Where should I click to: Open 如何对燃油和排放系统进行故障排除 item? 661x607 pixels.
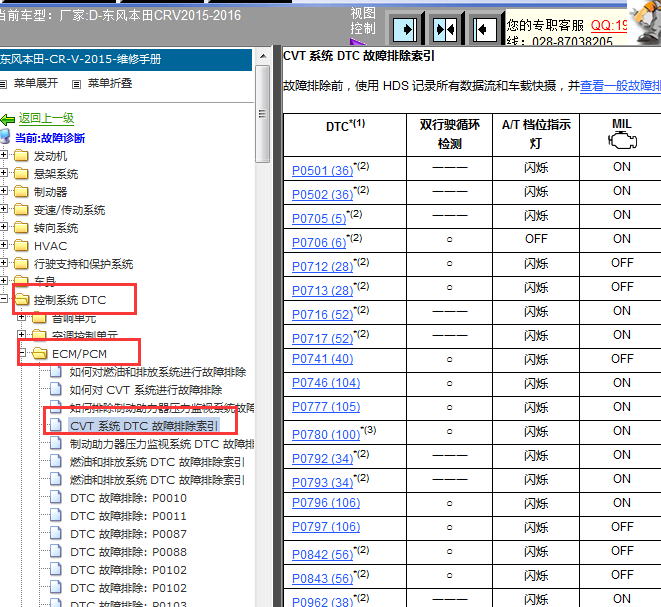(158, 372)
